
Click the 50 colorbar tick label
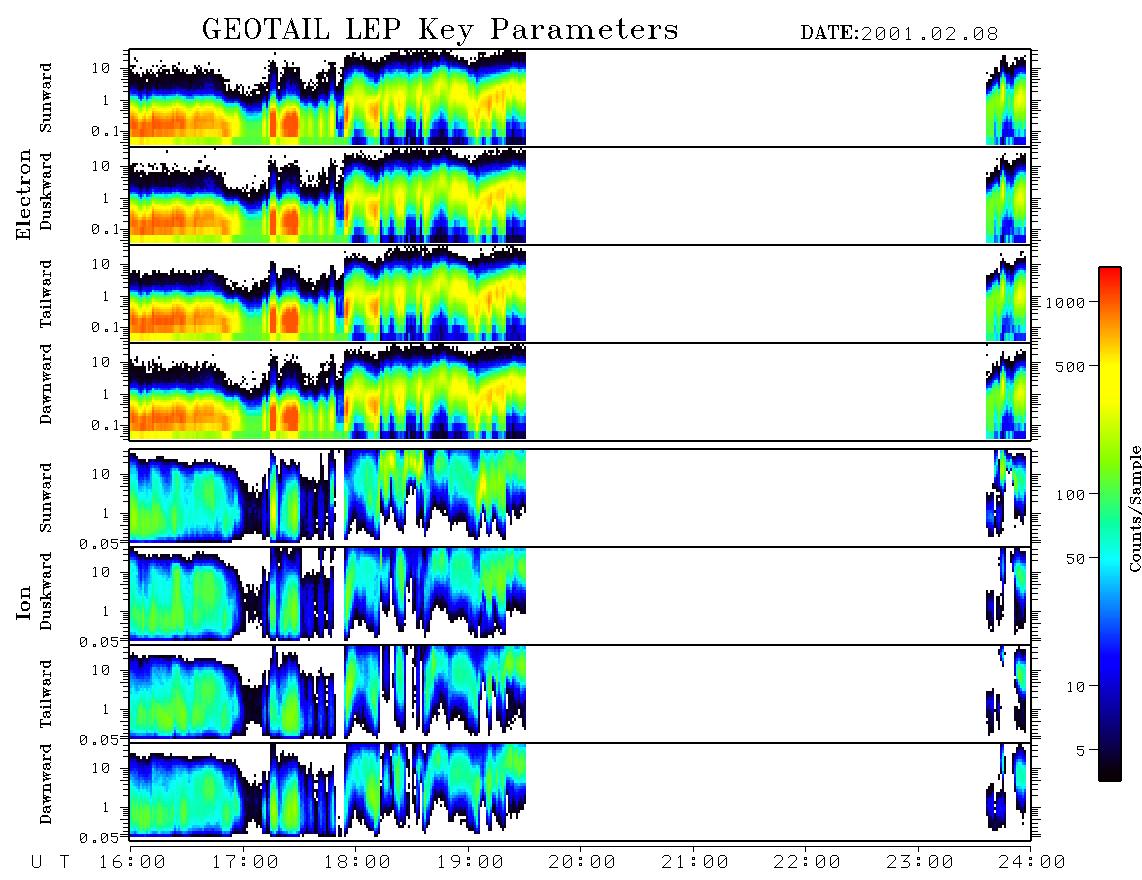[1075, 559]
